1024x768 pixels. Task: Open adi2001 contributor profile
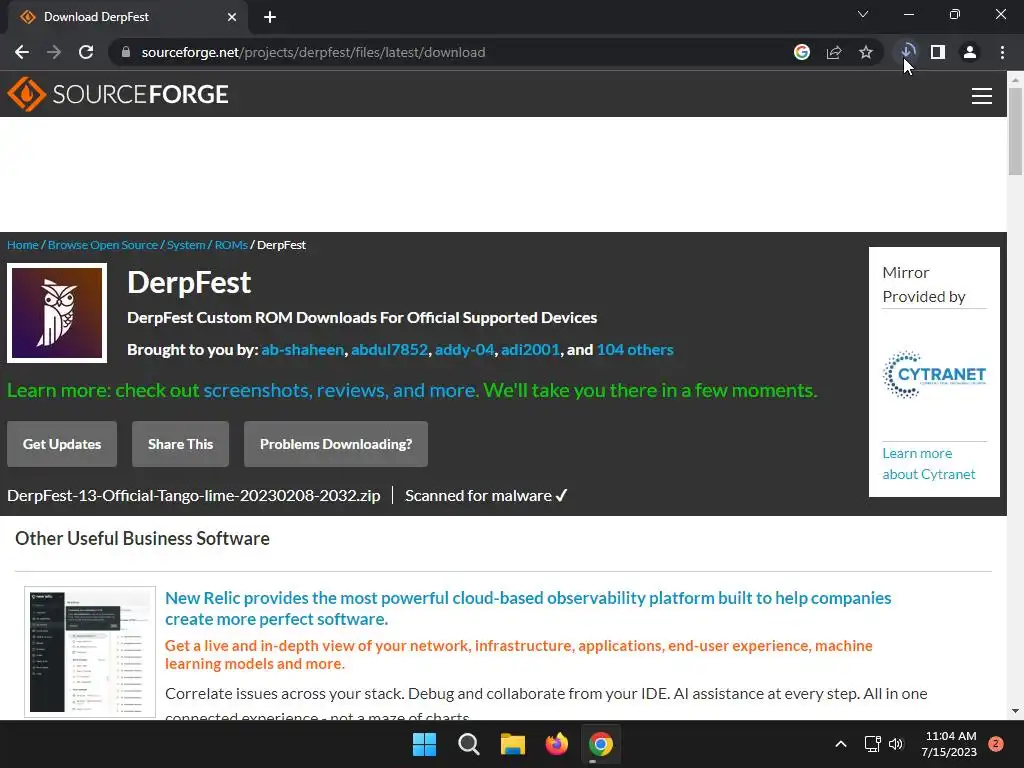[530, 350]
